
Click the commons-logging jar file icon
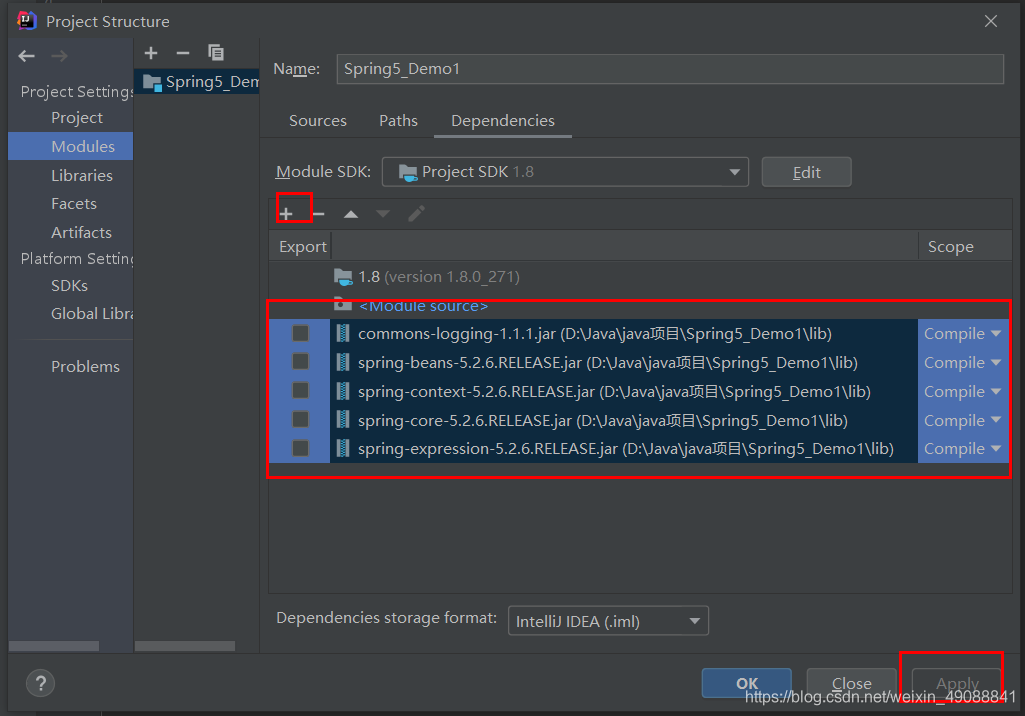tap(343, 333)
